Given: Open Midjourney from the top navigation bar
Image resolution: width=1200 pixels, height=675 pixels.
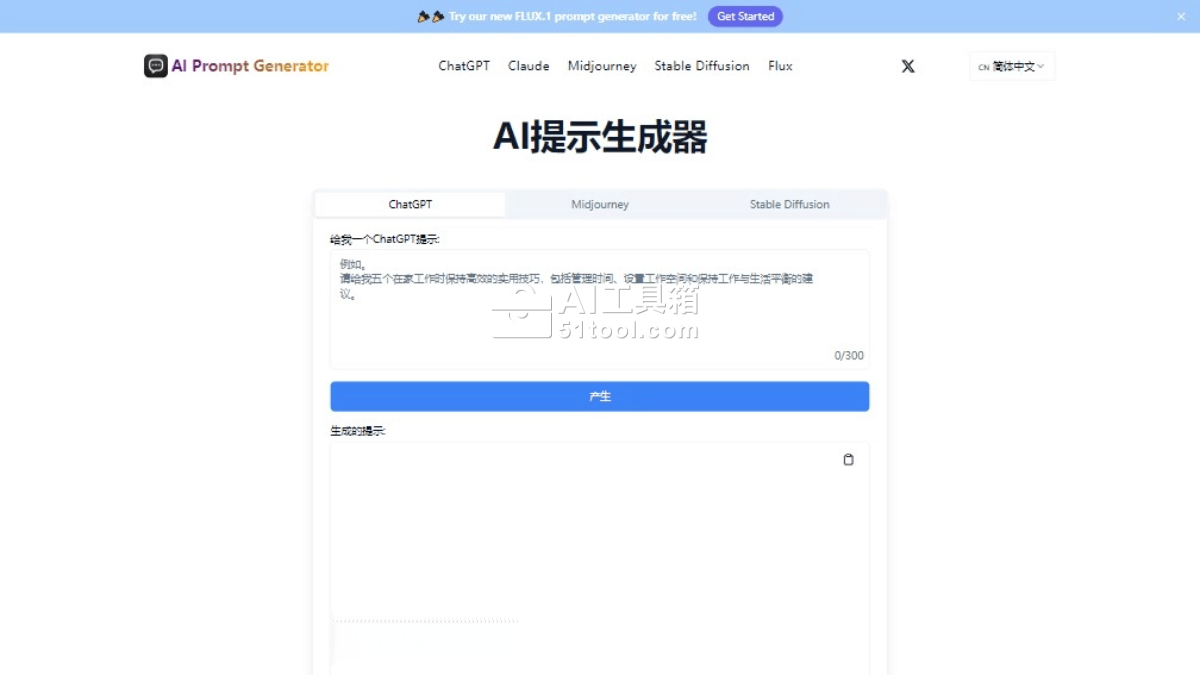Looking at the screenshot, I should coord(602,66).
